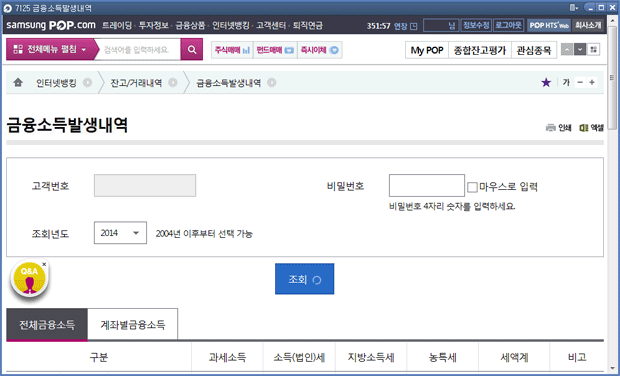The height and width of the screenshot is (376, 620).
Task: Switch to 전체금융소득 tab
Action: 47,325
